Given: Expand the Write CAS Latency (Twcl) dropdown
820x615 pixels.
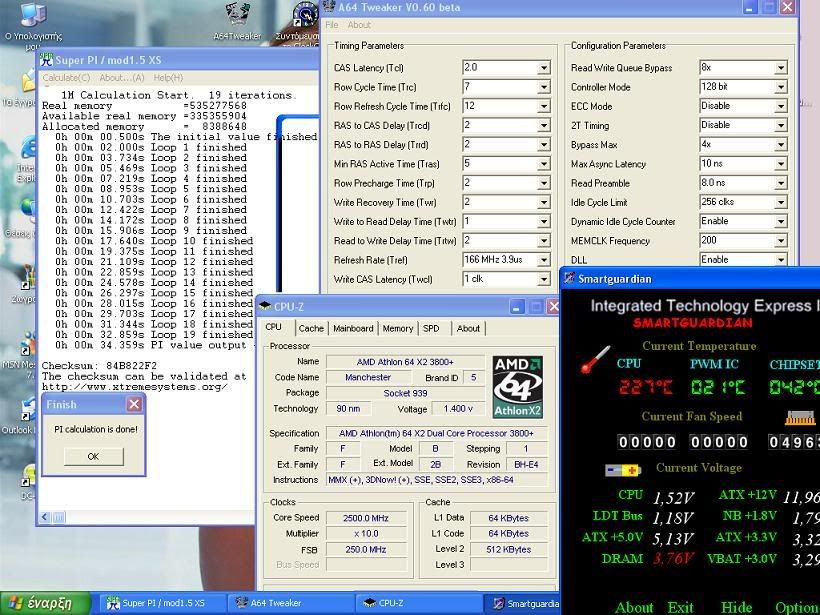Looking at the screenshot, I should coord(544,279).
